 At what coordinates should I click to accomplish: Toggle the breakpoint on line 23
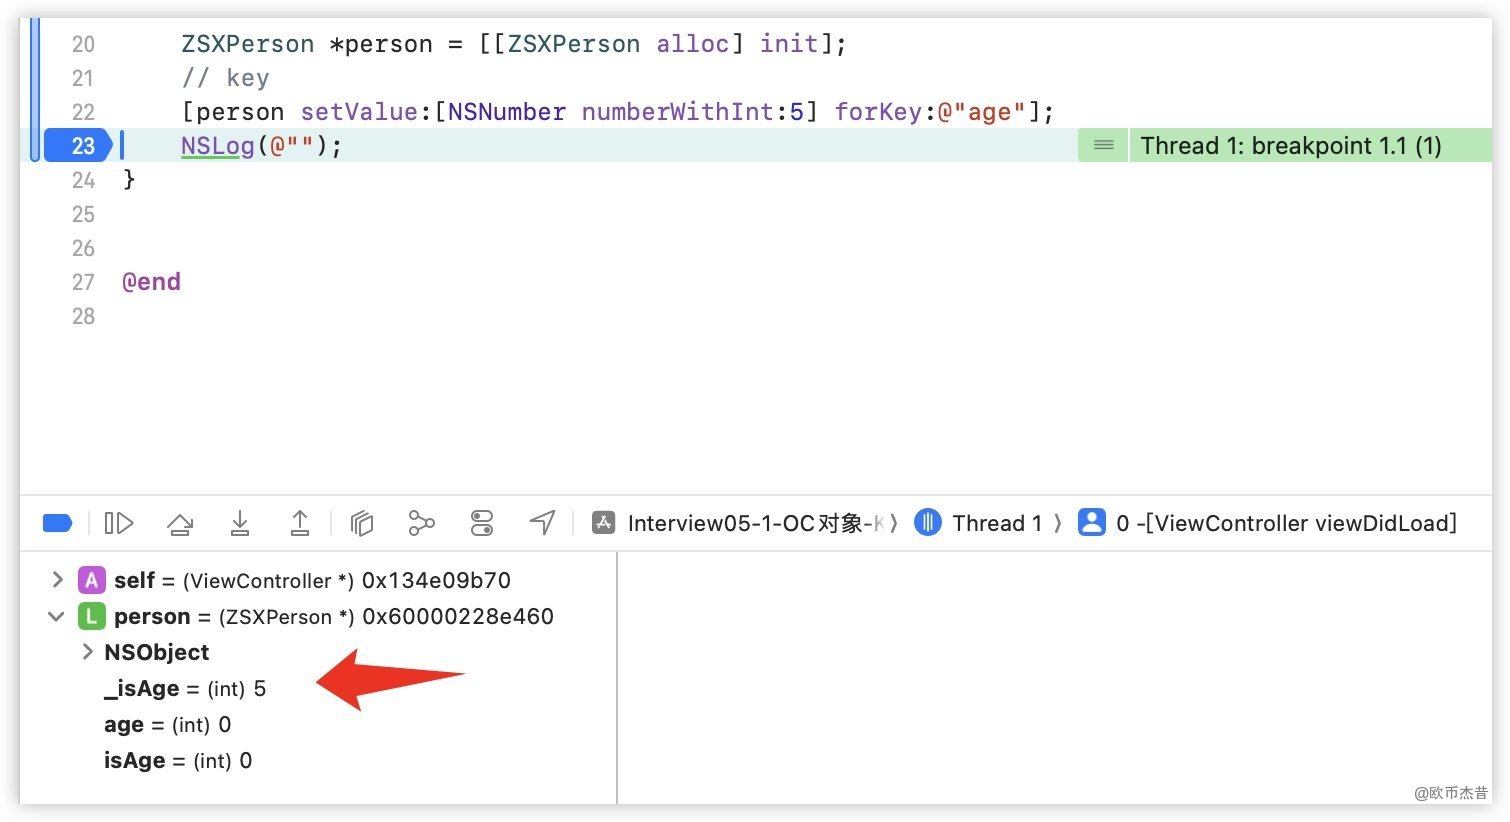click(x=78, y=146)
